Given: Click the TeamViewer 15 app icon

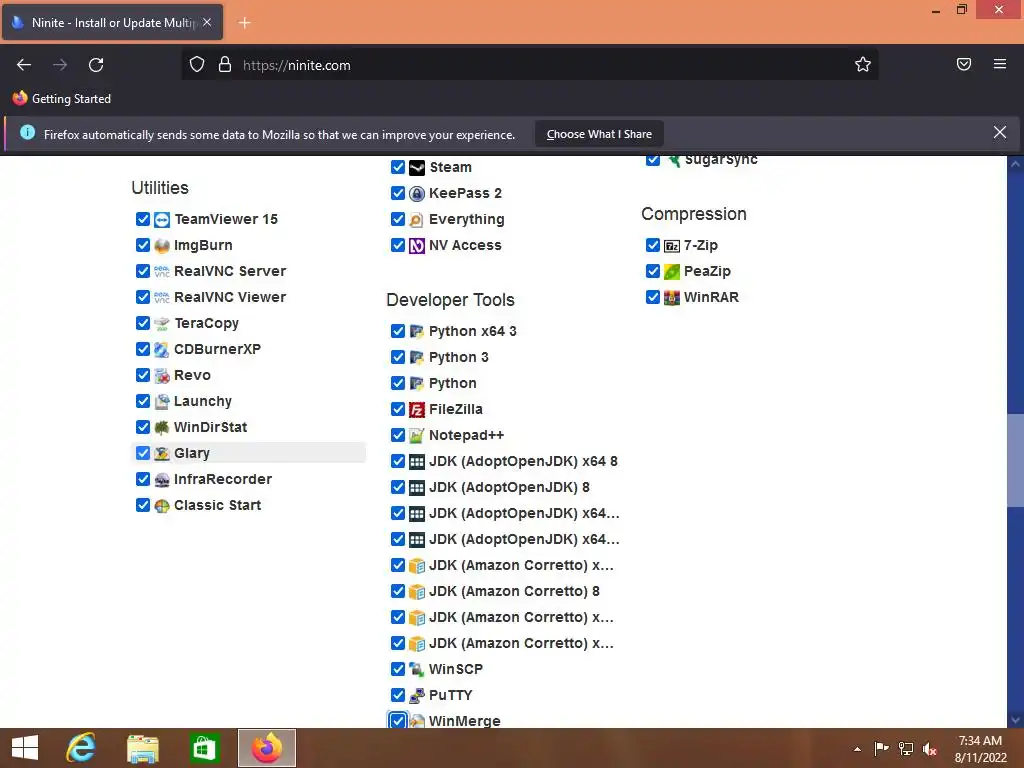Looking at the screenshot, I should pos(161,219).
